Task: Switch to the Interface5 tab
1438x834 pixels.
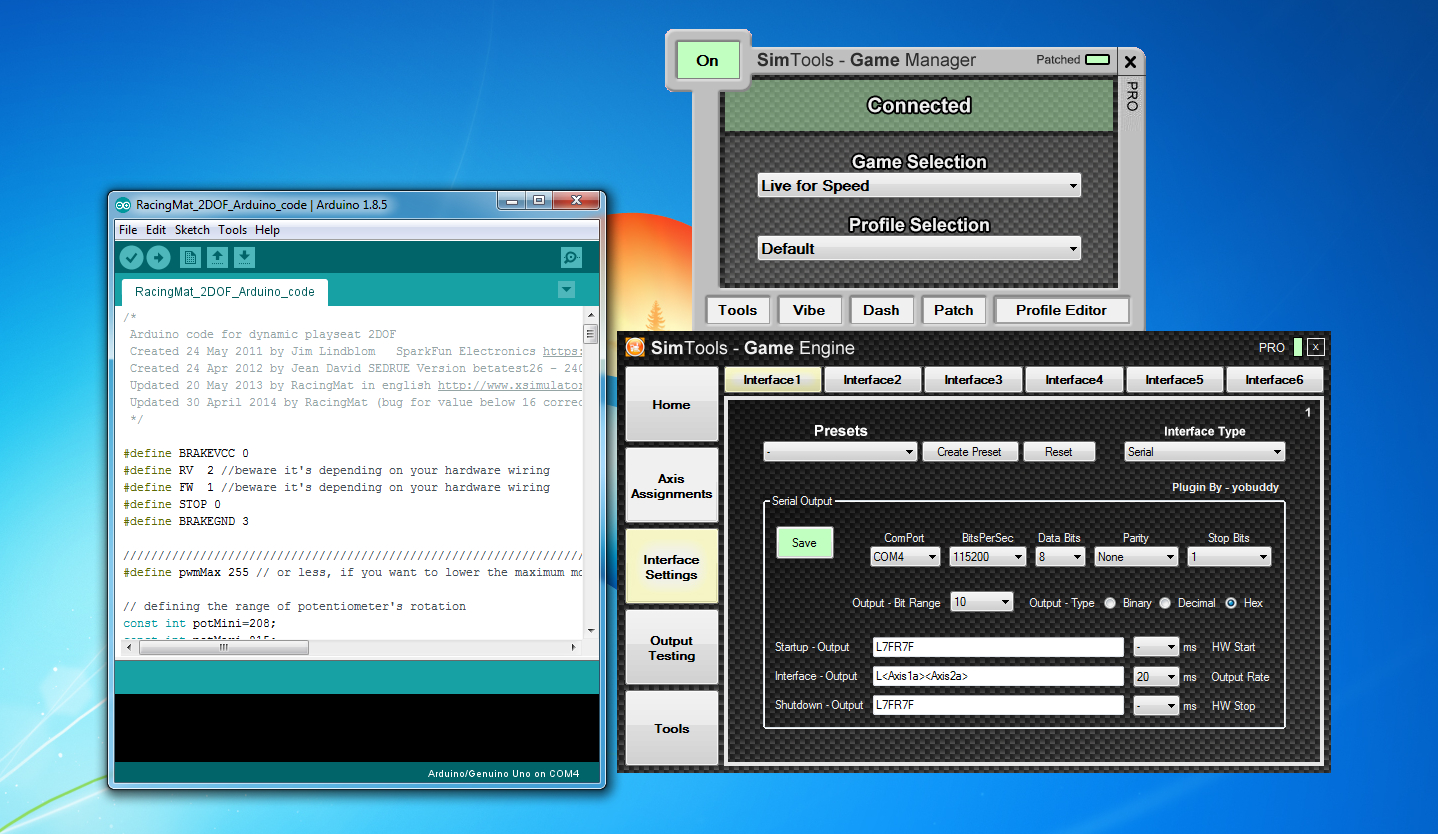Action: pyautogui.click(x=1174, y=380)
